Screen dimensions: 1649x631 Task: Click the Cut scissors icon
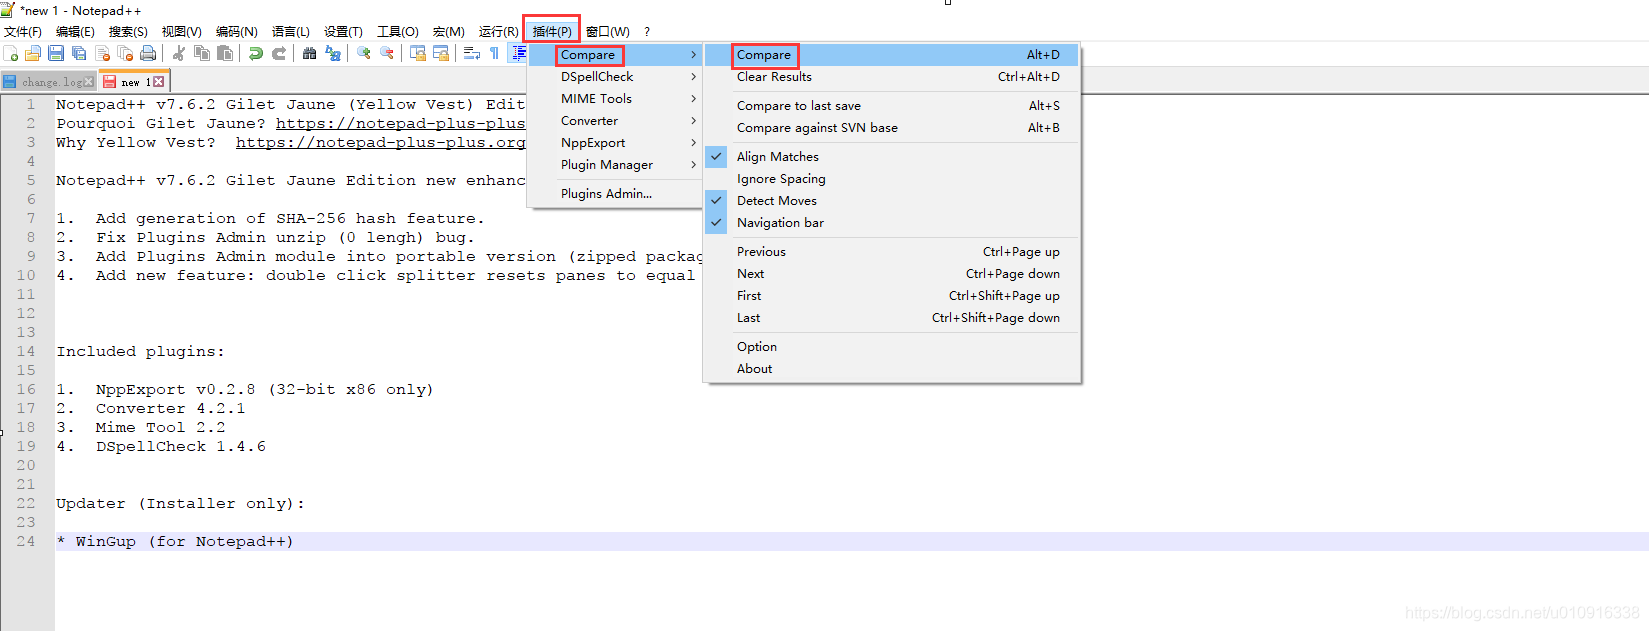pyautogui.click(x=179, y=53)
